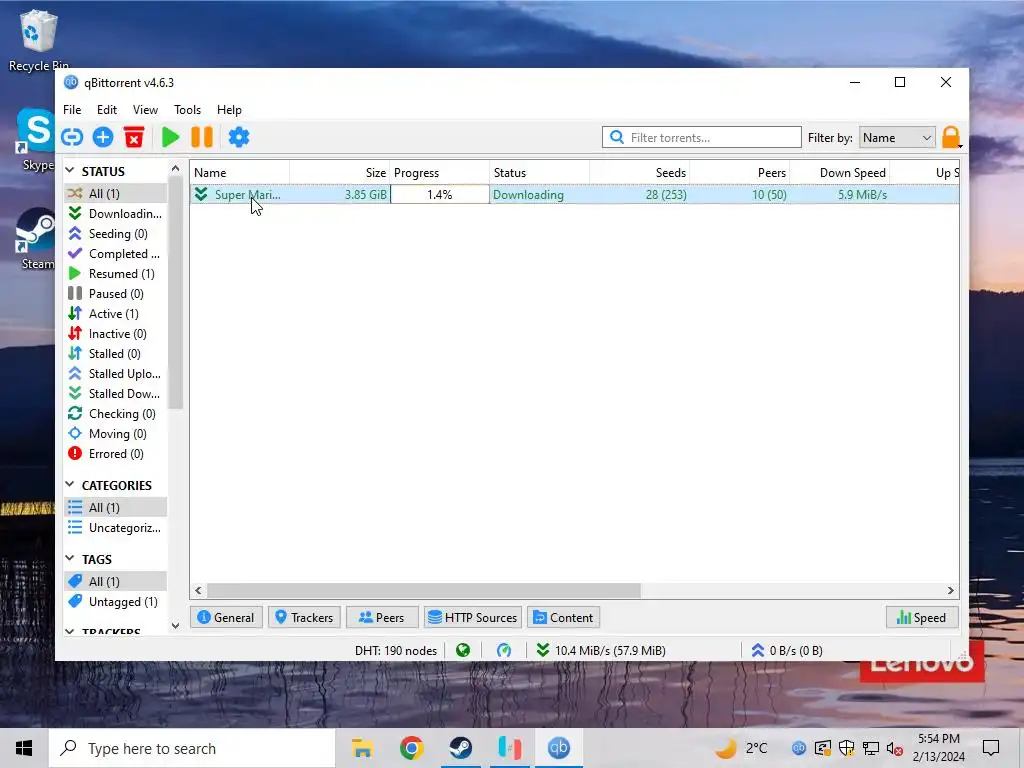1024x768 pixels.
Task: Resume torrents with the green play icon
Action: click(x=170, y=138)
